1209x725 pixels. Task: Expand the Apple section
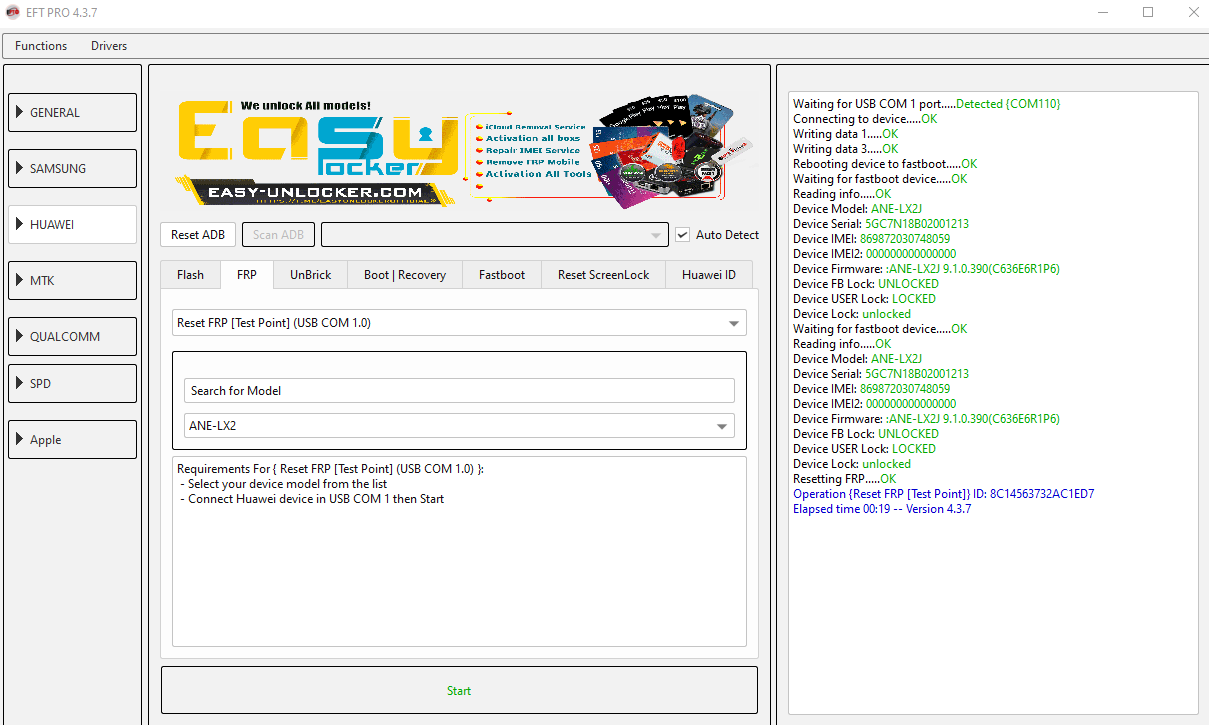[72, 440]
